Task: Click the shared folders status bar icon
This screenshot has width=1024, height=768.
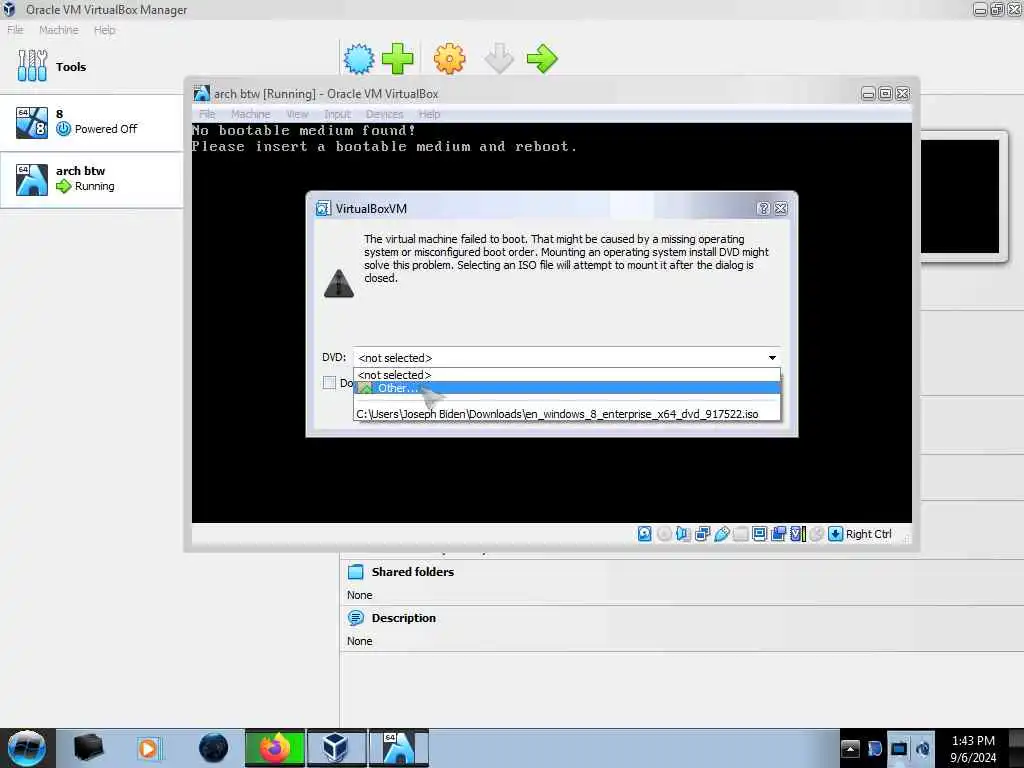Action: pos(741,534)
